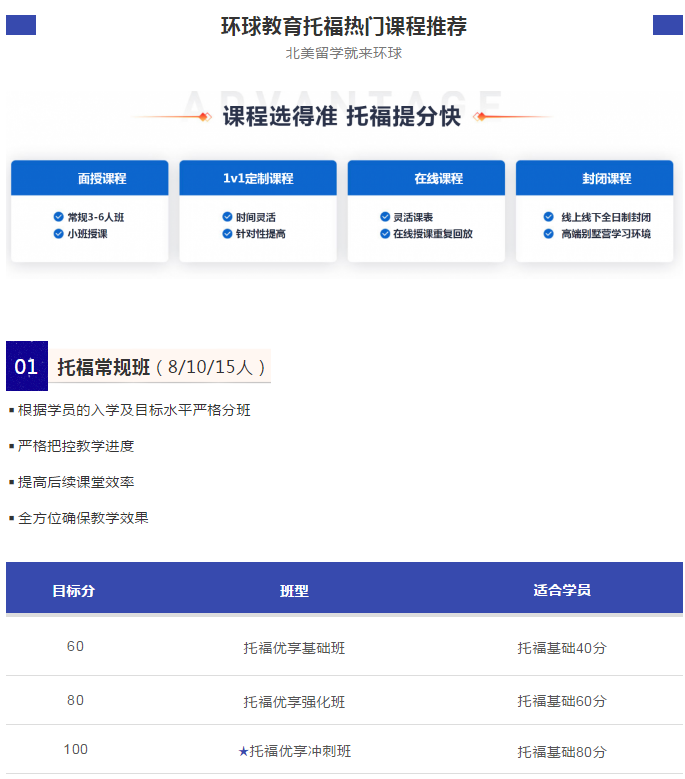
Task: Click the text 高端别墅营学习环境
Action: click(x=606, y=234)
